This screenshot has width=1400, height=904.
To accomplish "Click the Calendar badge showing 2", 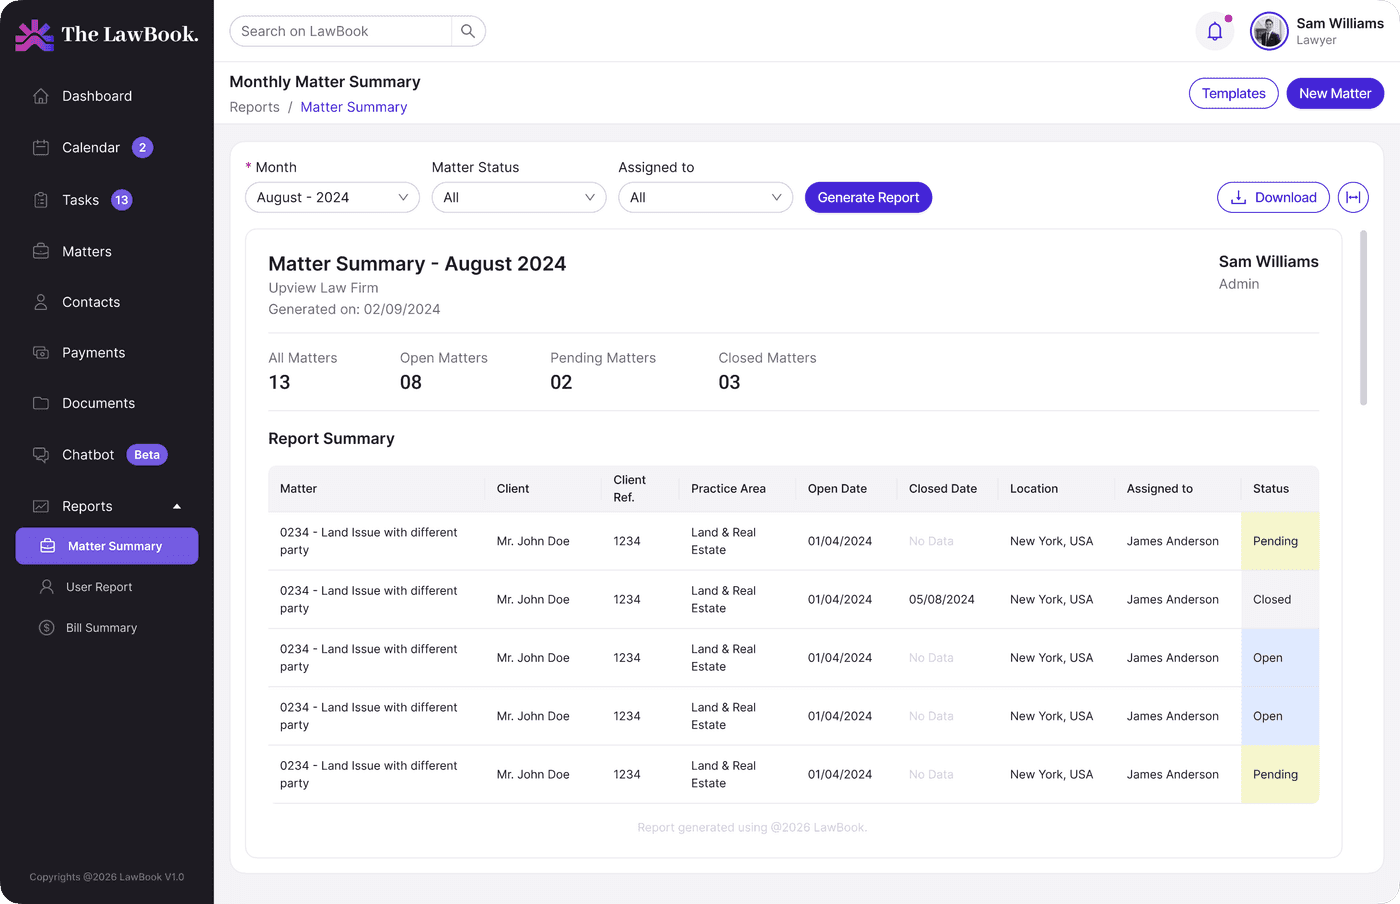I will click(x=142, y=147).
